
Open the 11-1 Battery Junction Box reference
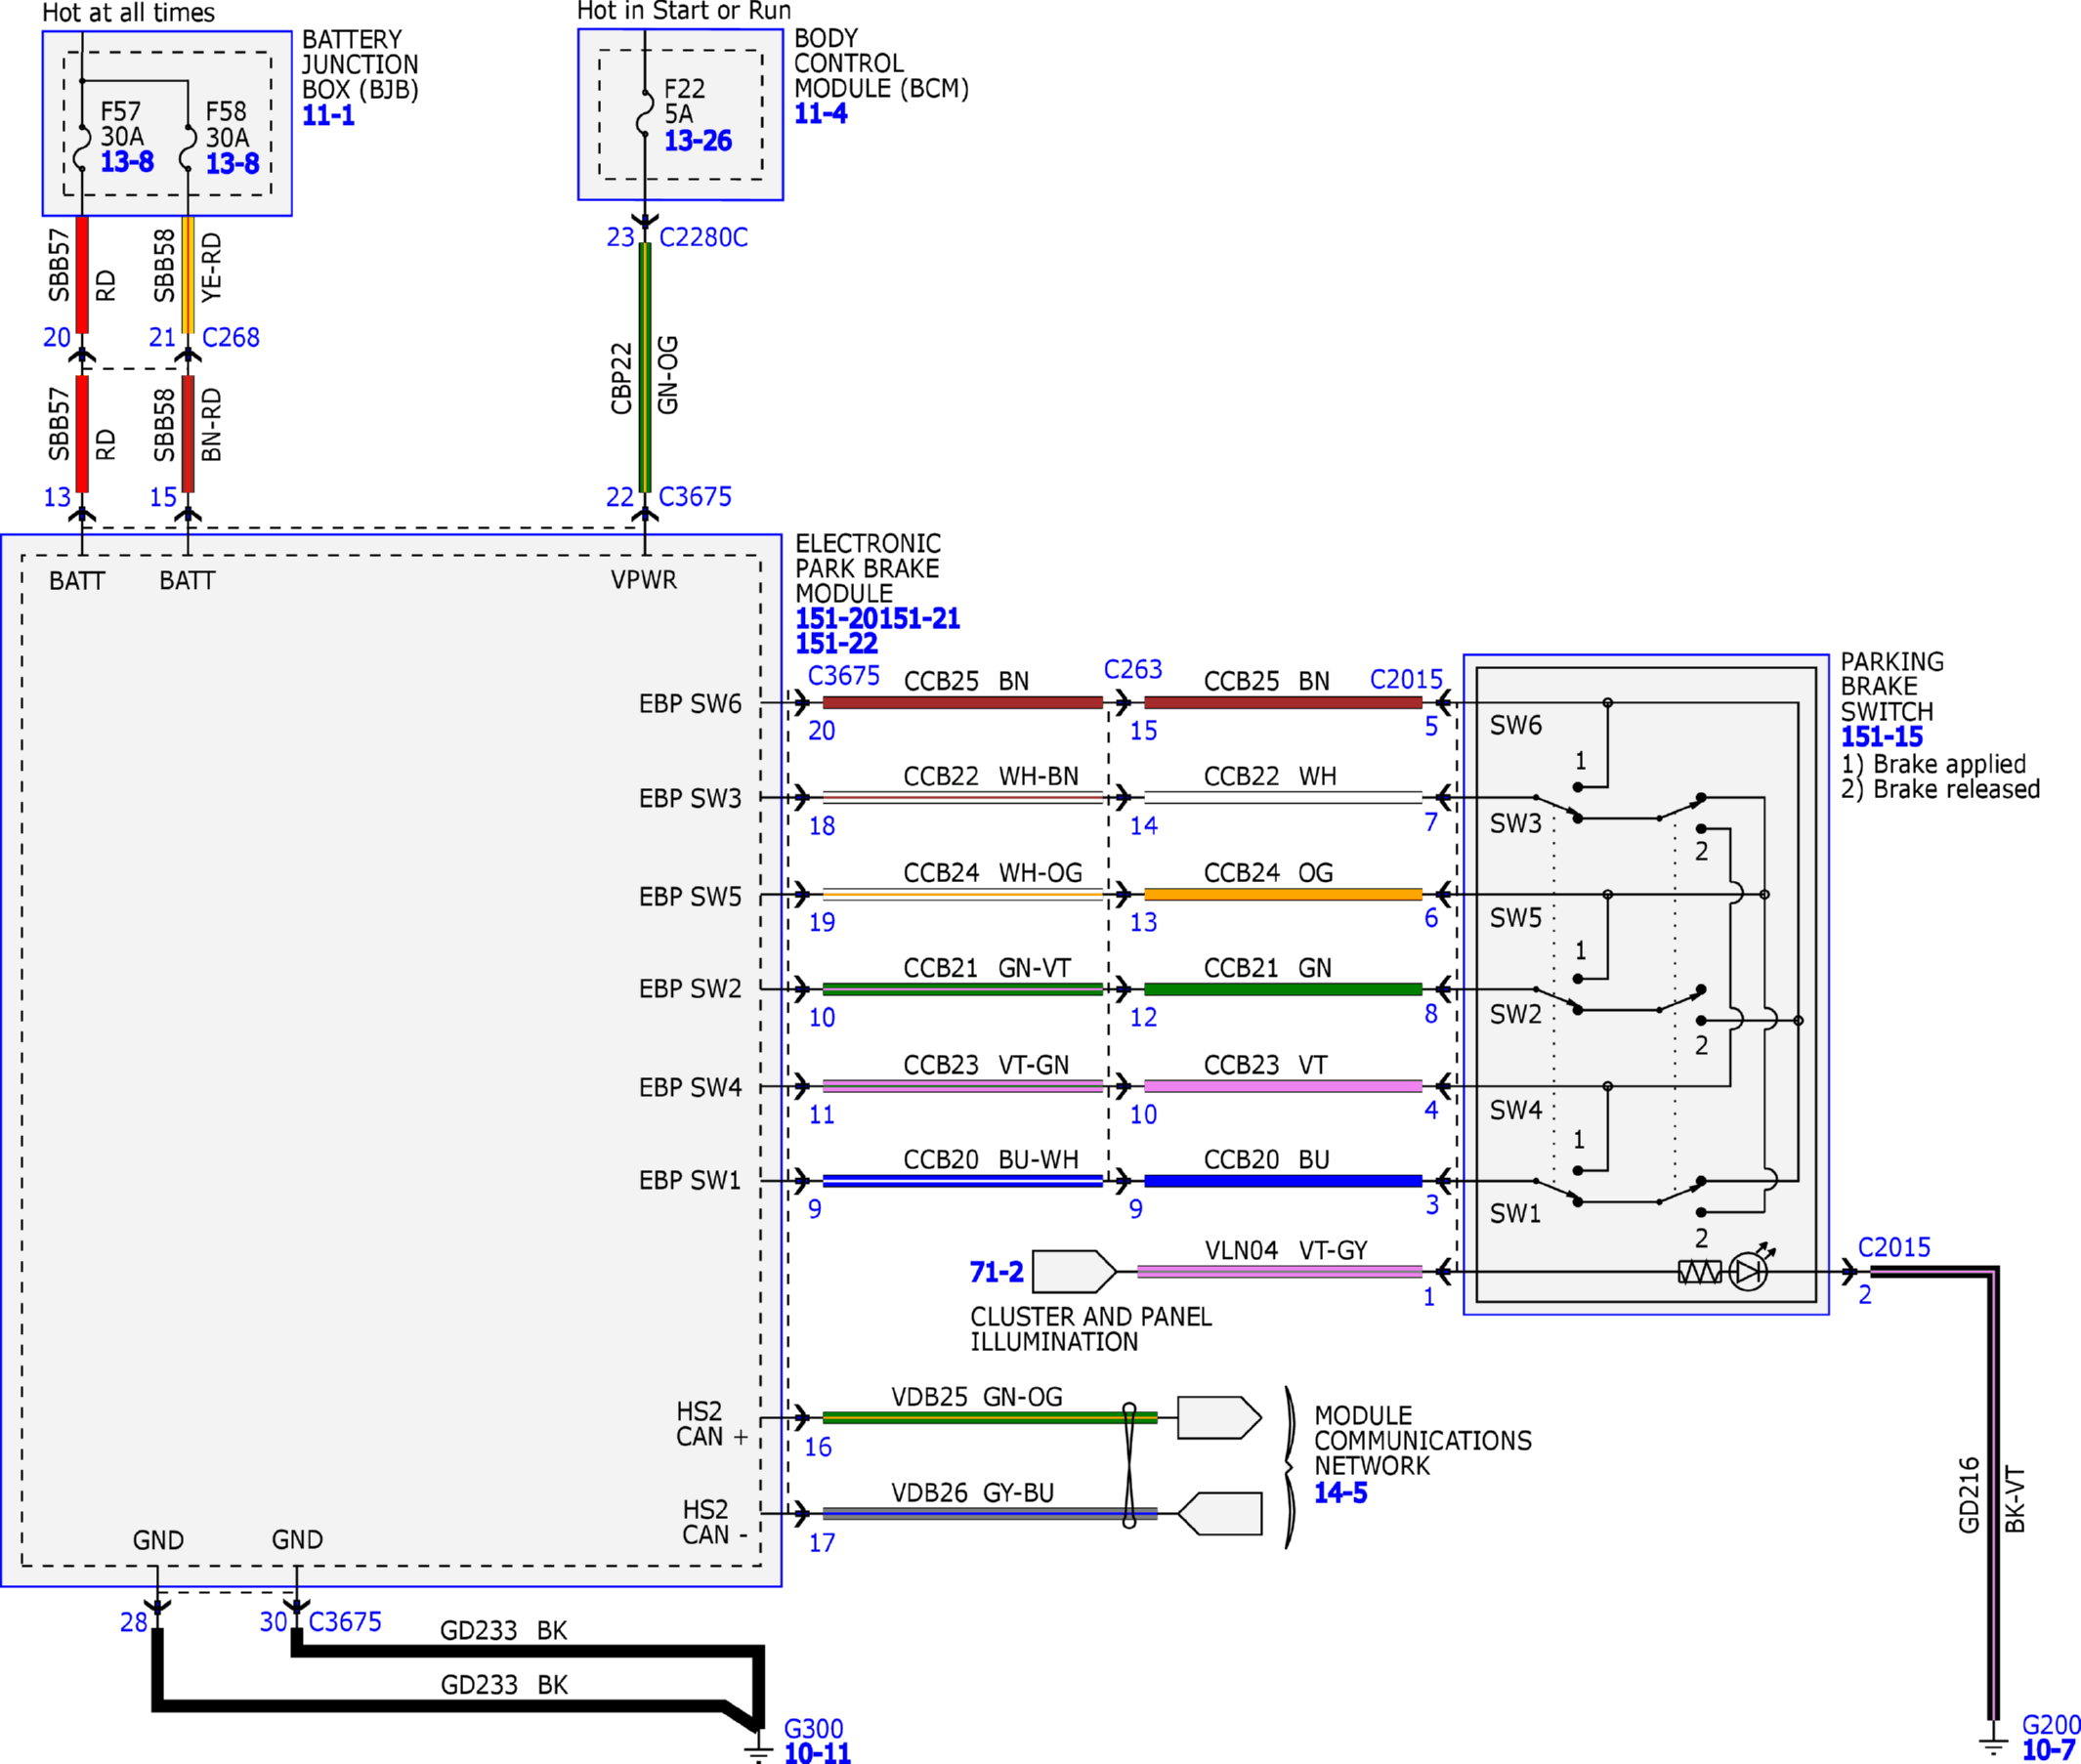point(328,115)
